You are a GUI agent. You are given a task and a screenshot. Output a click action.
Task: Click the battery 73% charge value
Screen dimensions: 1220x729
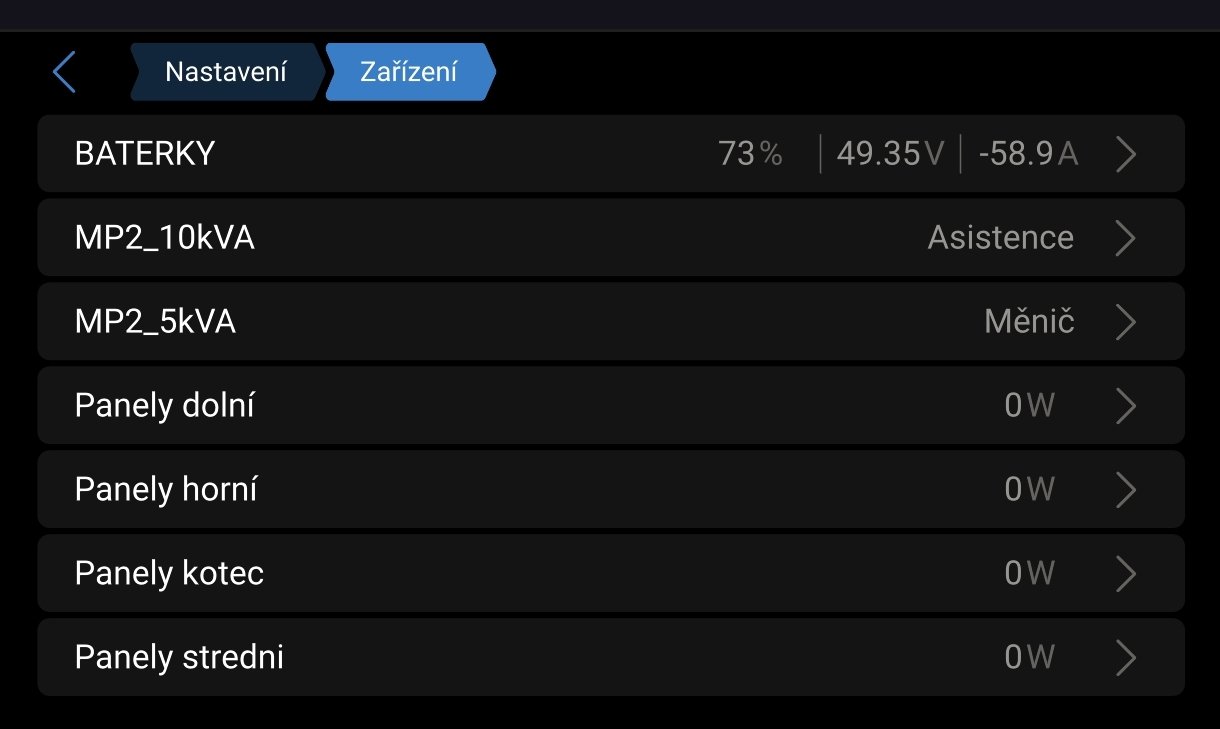[x=750, y=154]
